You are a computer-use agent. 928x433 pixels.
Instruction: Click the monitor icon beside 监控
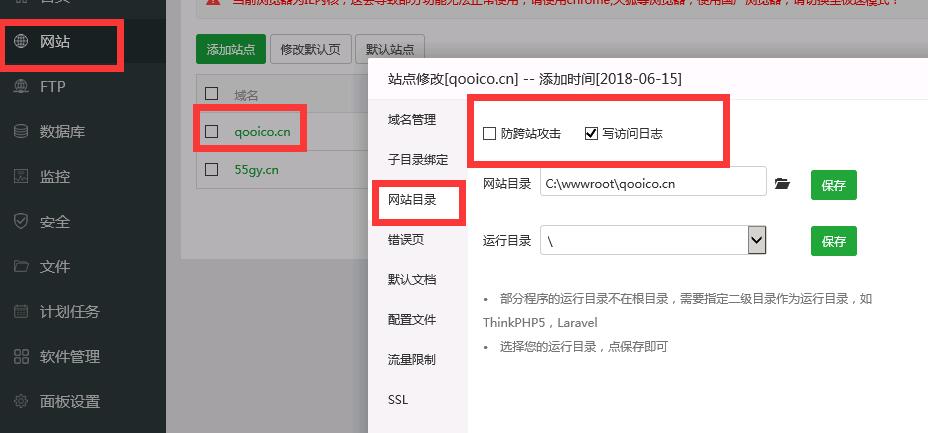click(x=21, y=176)
